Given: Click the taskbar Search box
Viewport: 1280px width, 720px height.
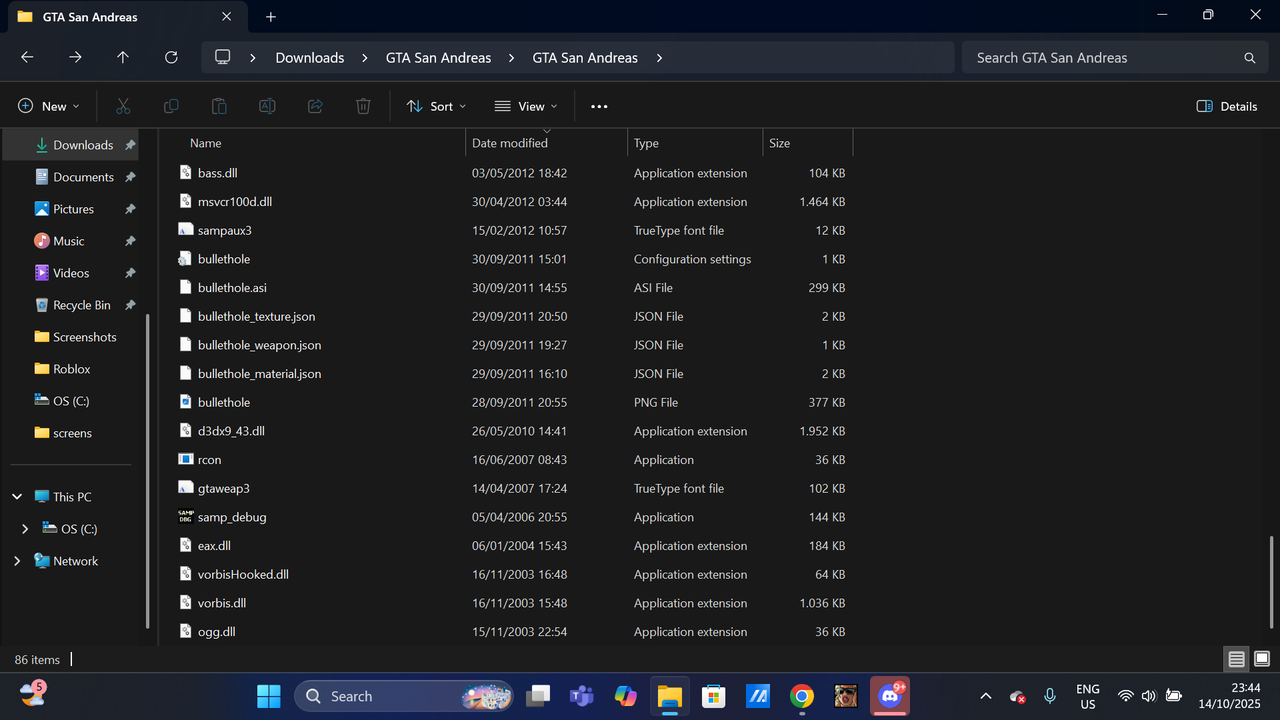Looking at the screenshot, I should (x=404, y=696).
